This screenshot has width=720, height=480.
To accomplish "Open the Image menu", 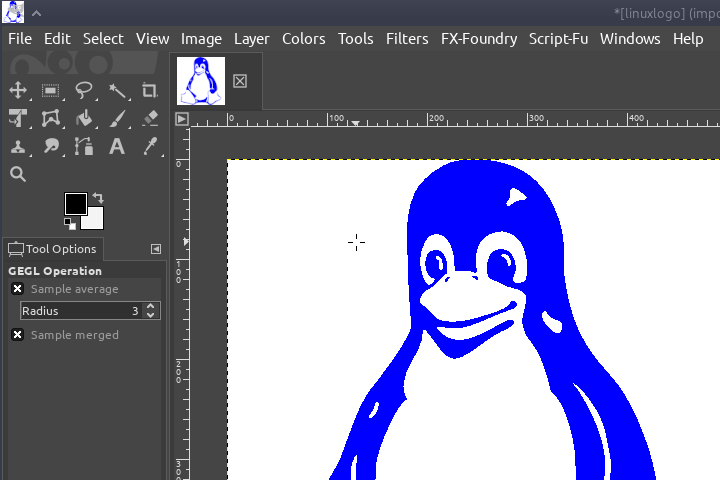I will [201, 39].
